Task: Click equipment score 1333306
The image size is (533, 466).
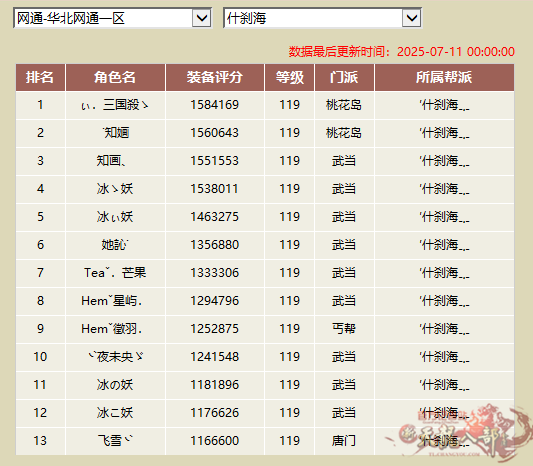Action: (x=214, y=273)
